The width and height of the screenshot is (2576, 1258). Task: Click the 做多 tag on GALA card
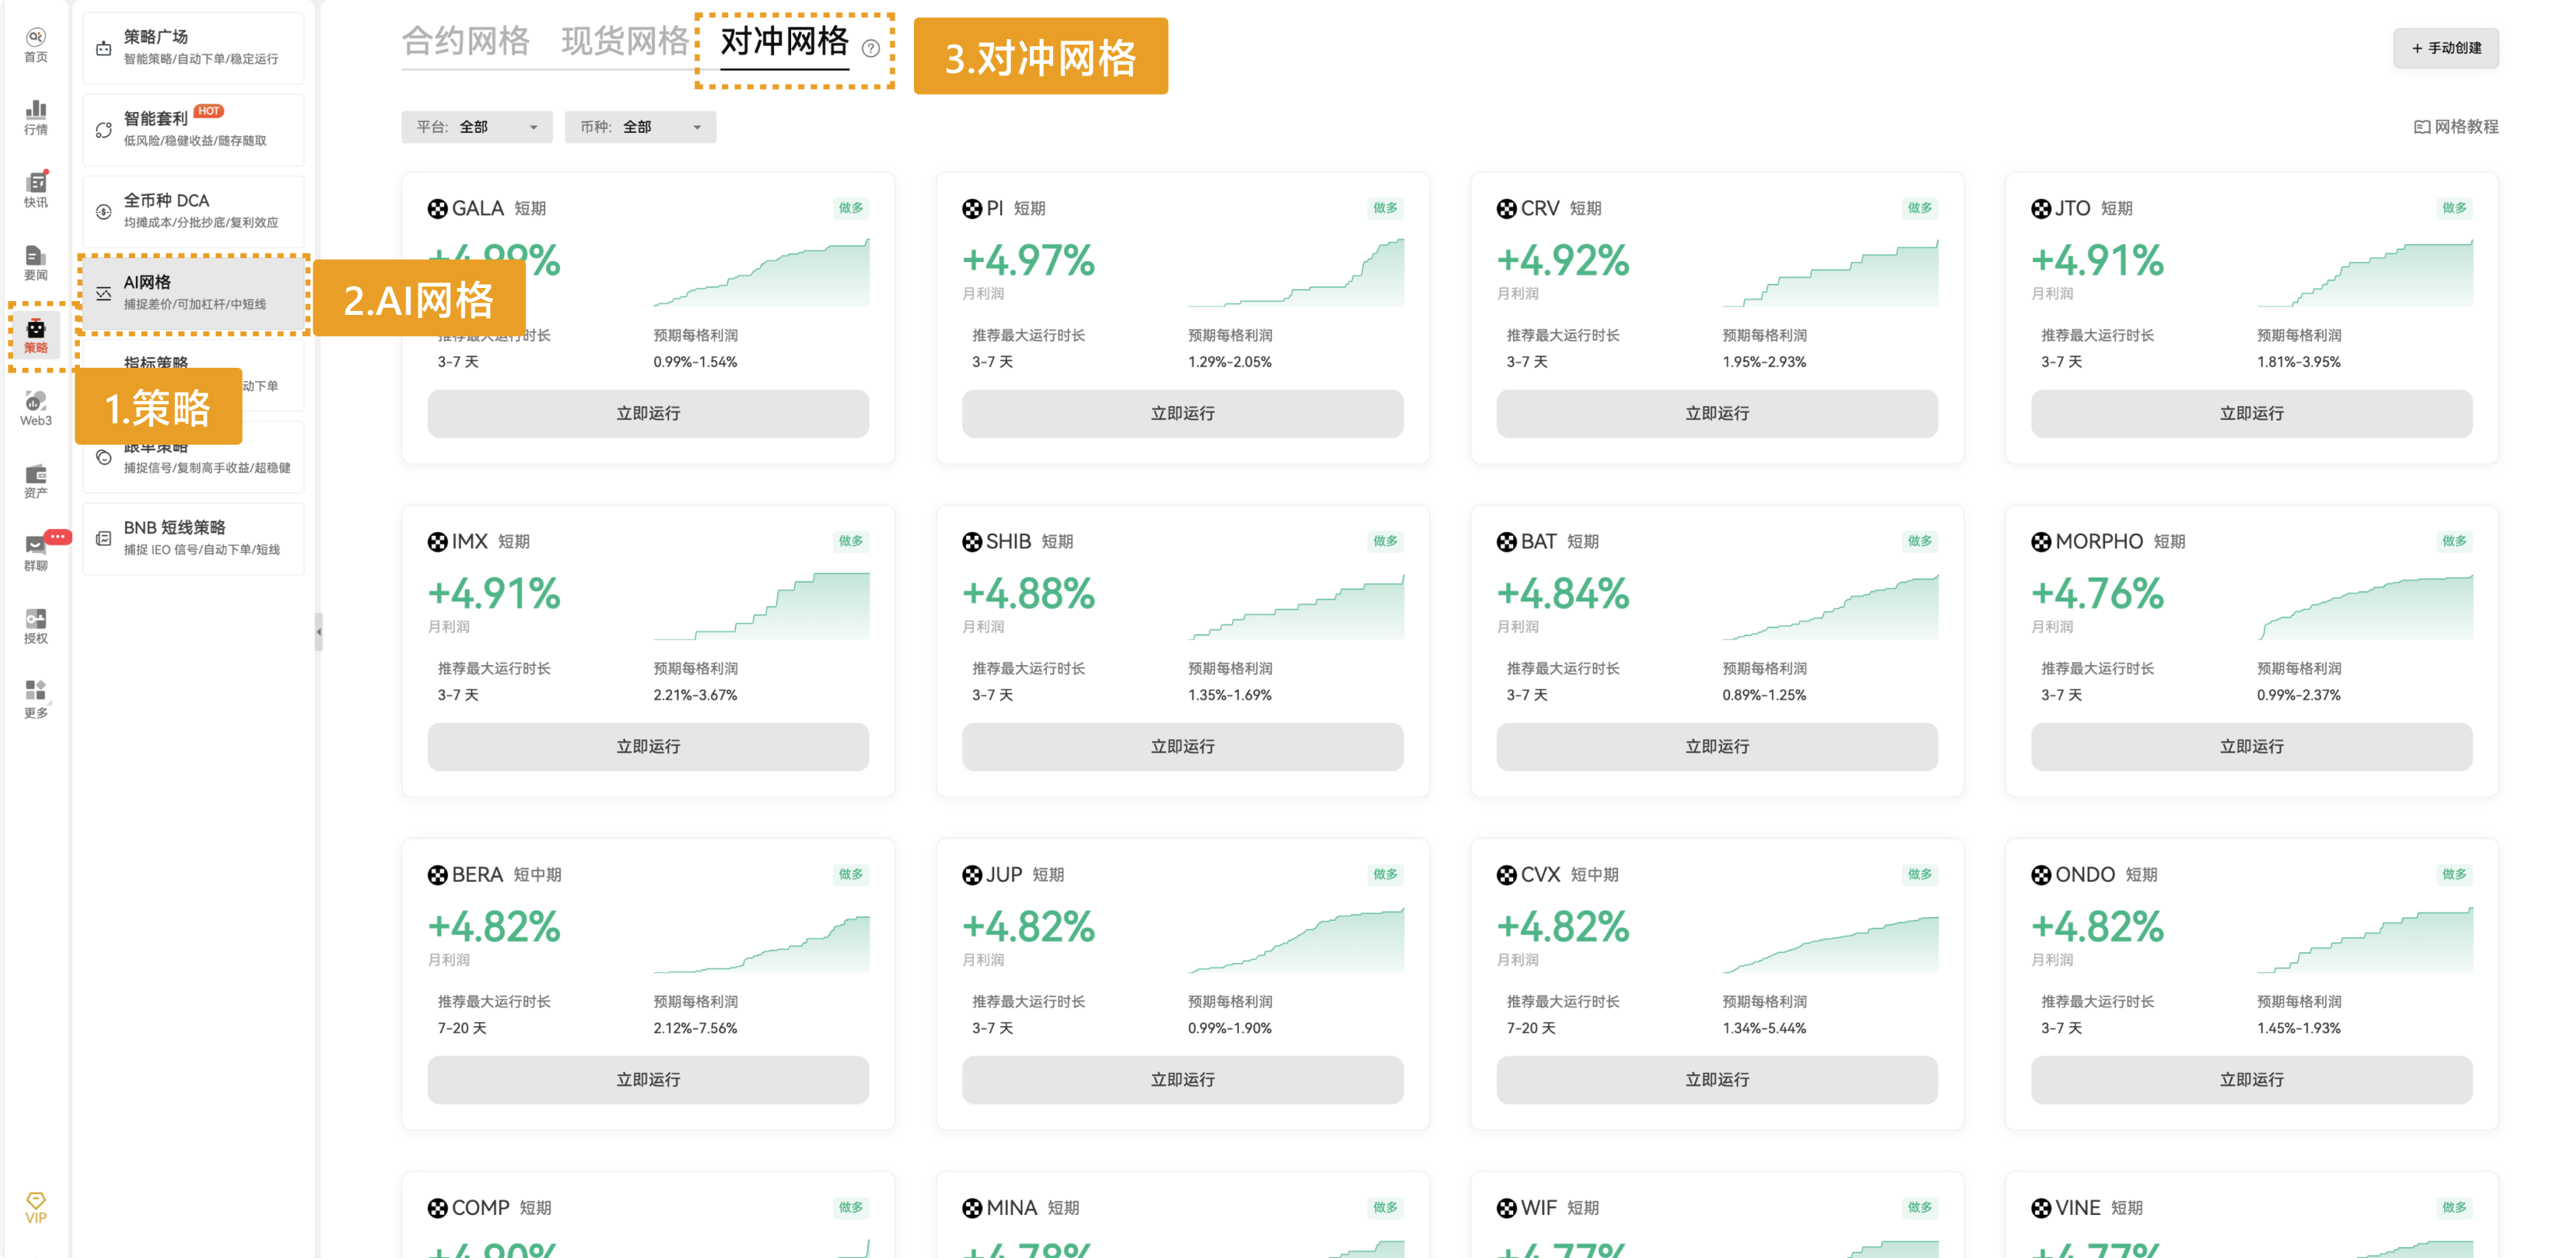coord(851,208)
